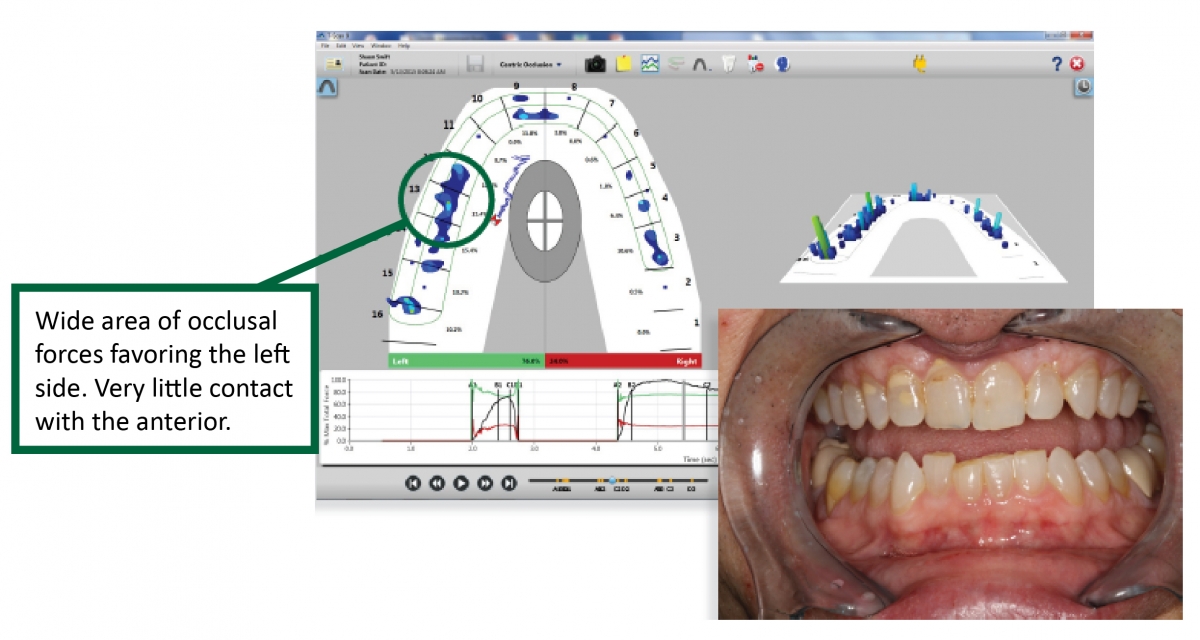Viewport: 1200px width, 640px height.
Task: Open the Edit menu
Action: 340,46
